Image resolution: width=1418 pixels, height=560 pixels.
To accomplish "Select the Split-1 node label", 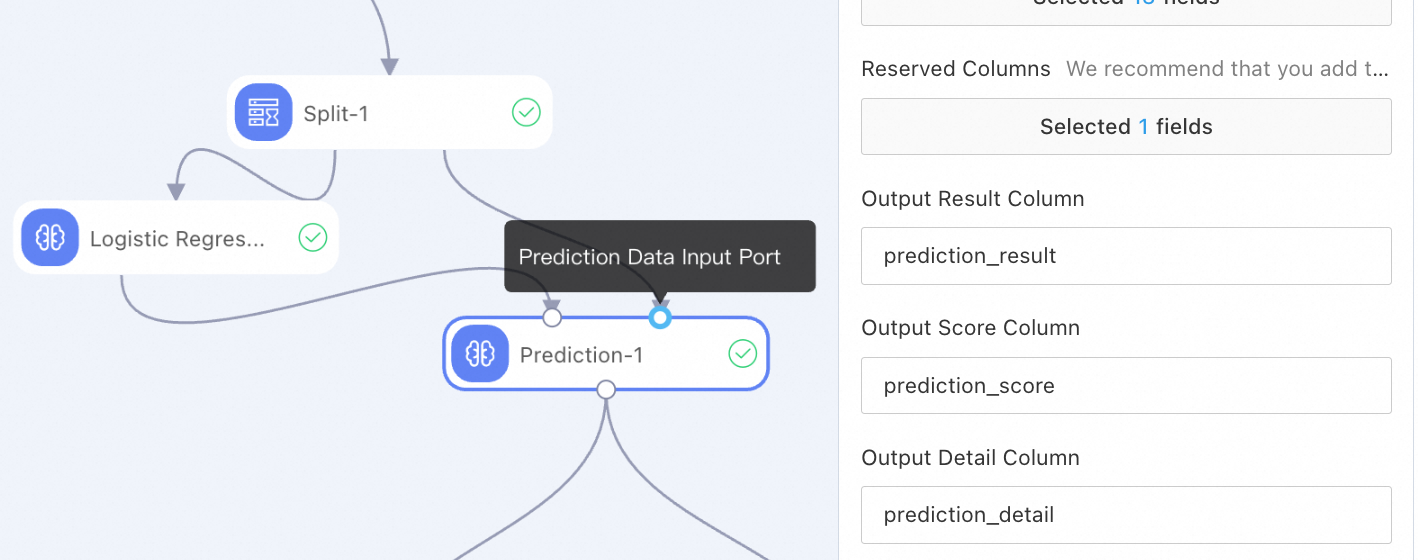I will click(x=336, y=113).
